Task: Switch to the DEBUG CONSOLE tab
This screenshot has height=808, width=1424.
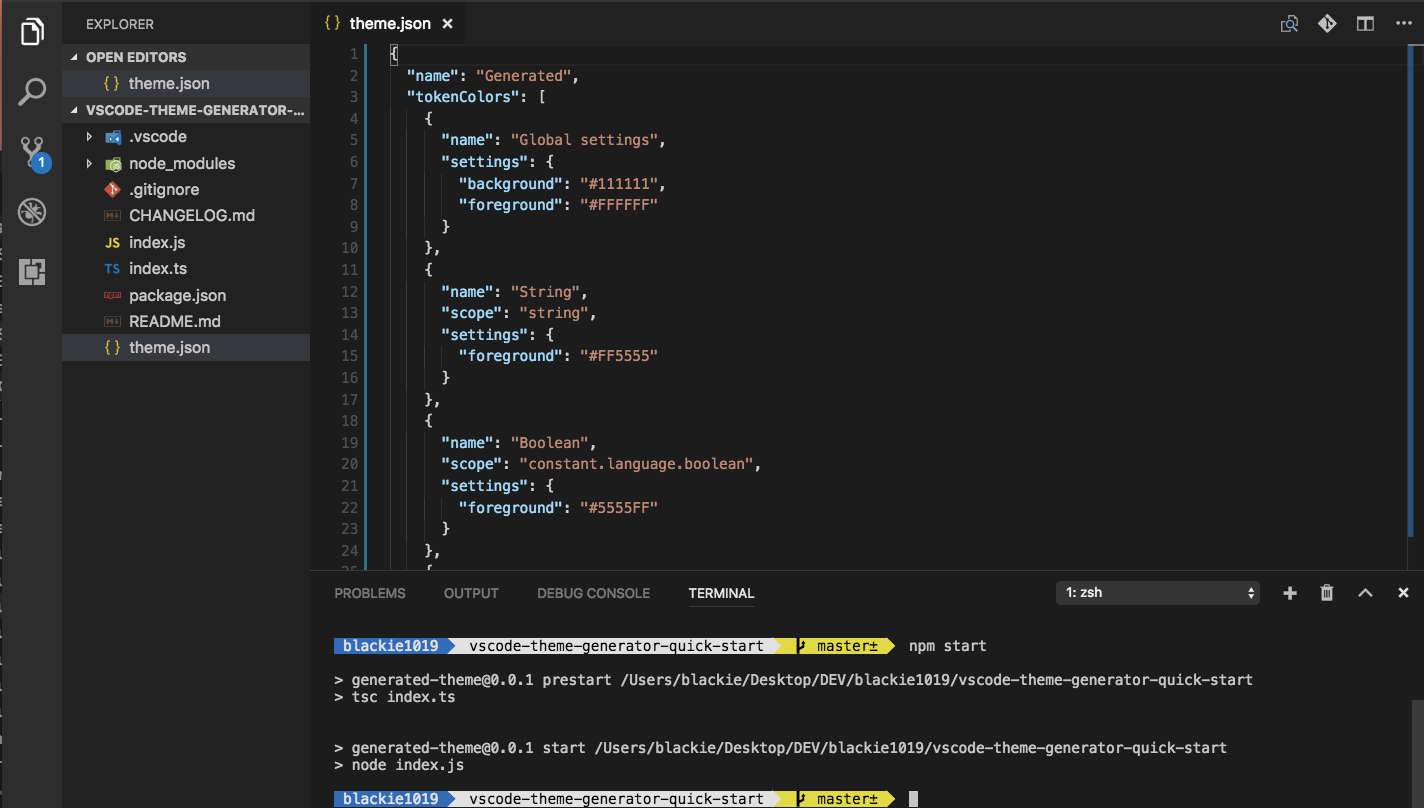Action: pos(593,593)
